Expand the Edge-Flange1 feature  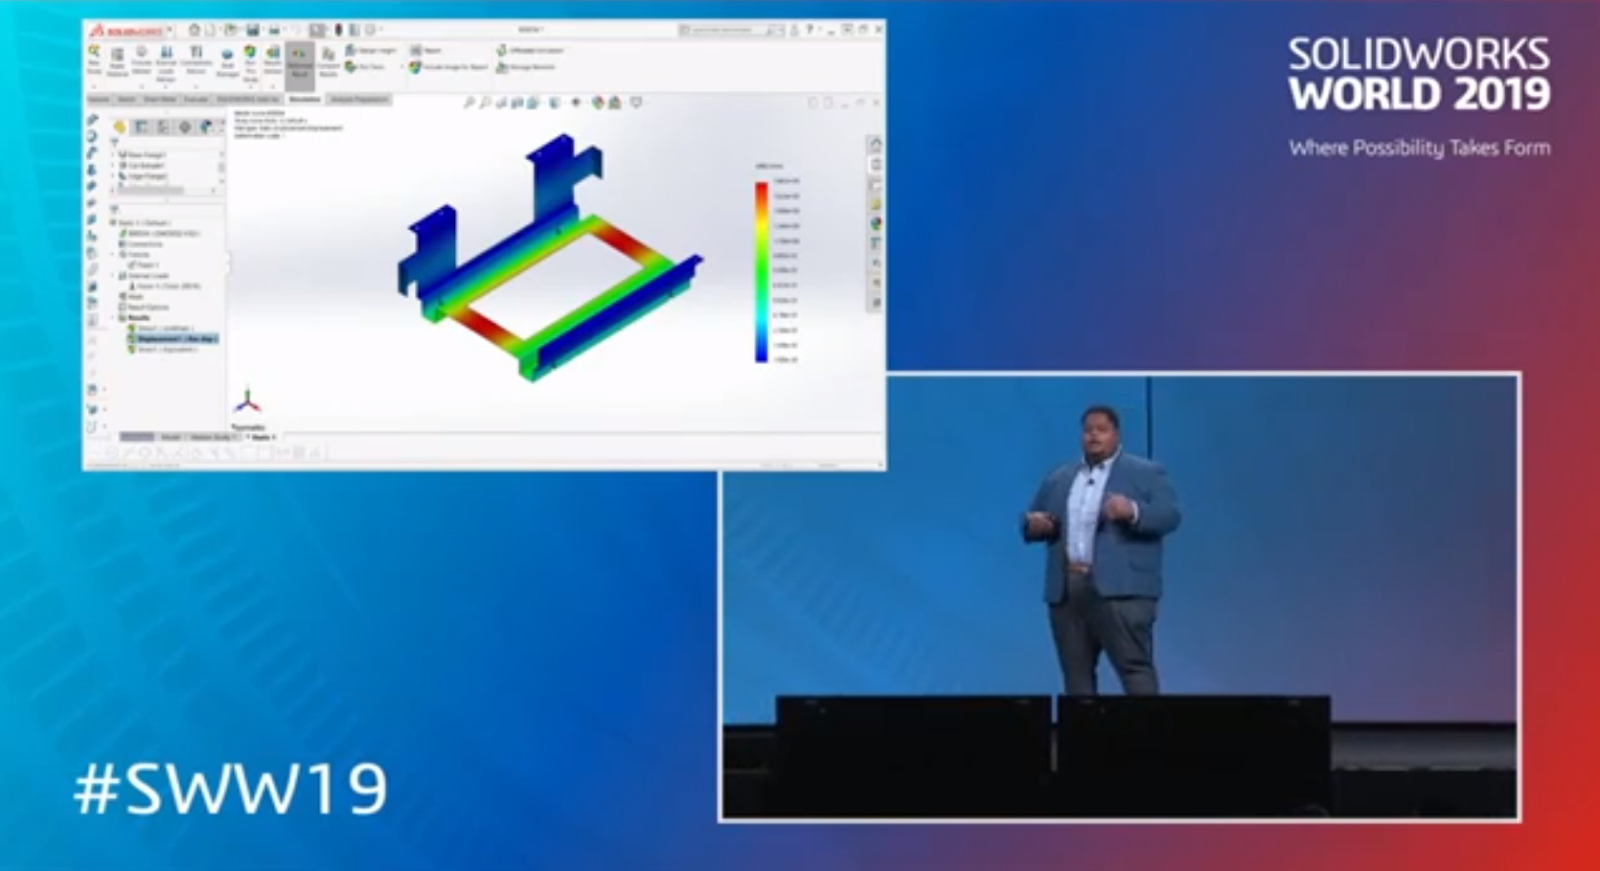pos(112,176)
